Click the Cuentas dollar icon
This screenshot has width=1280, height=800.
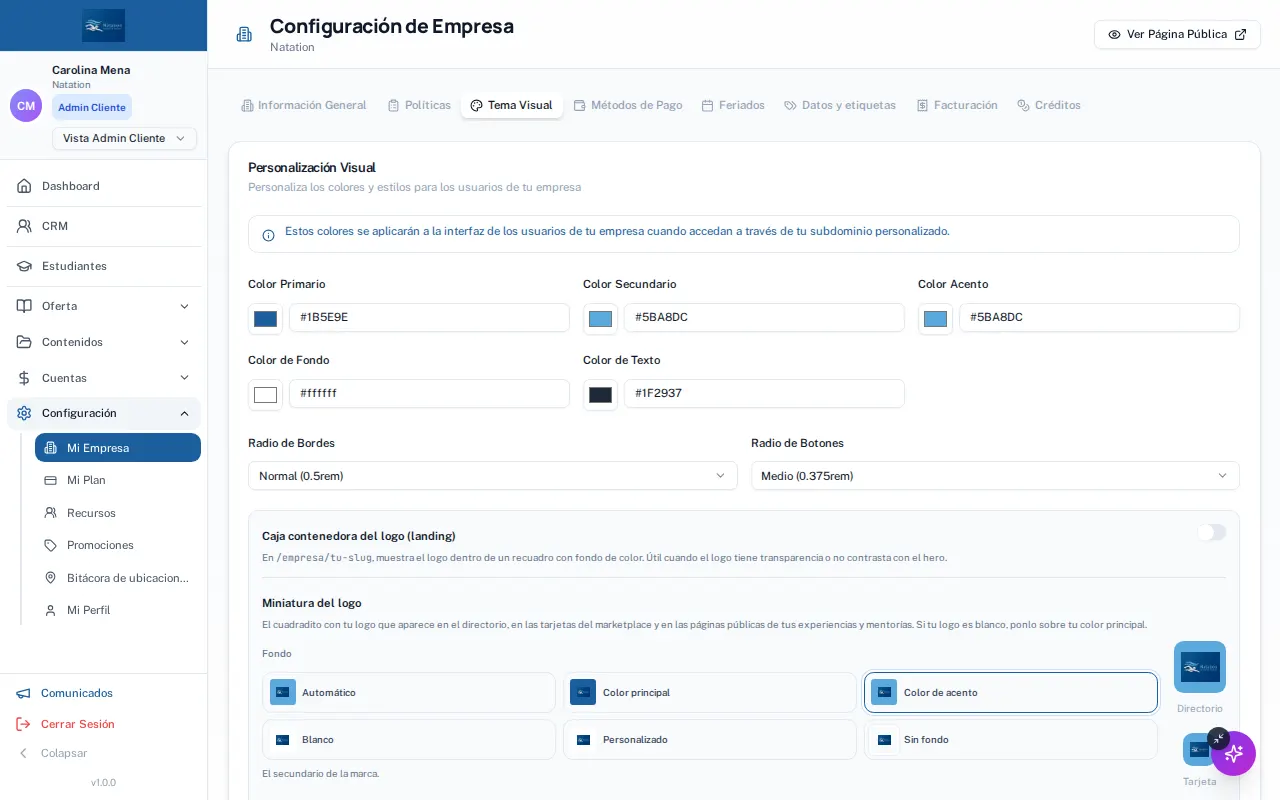click(24, 378)
